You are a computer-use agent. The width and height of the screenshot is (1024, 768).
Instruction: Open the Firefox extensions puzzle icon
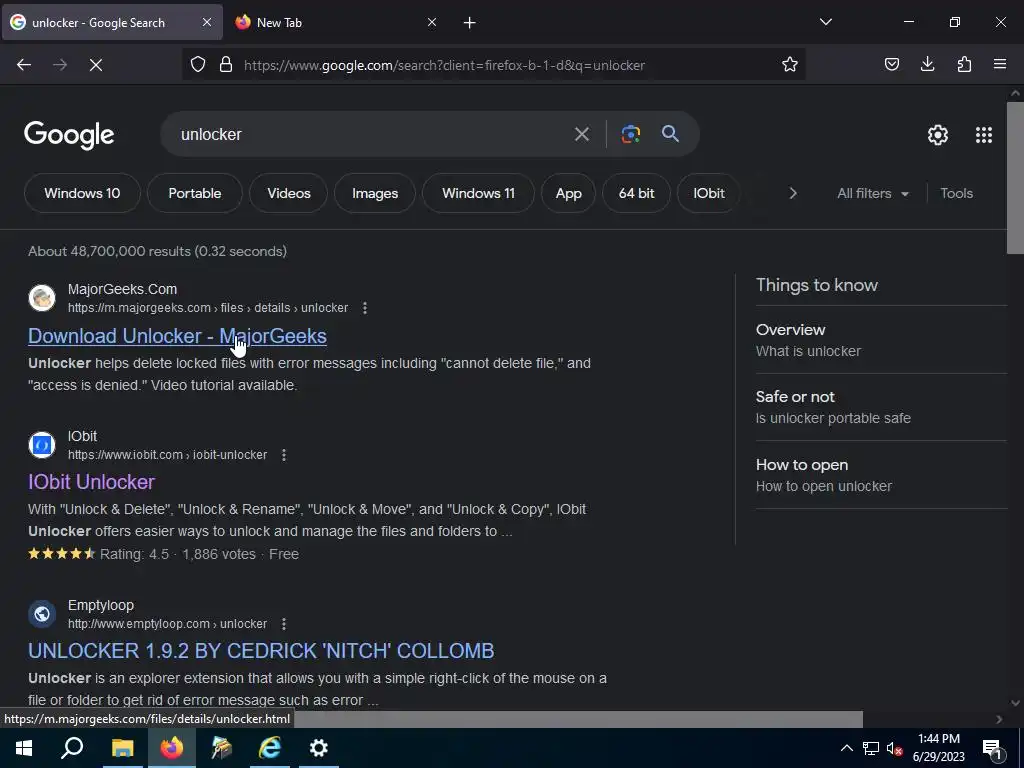click(x=964, y=64)
